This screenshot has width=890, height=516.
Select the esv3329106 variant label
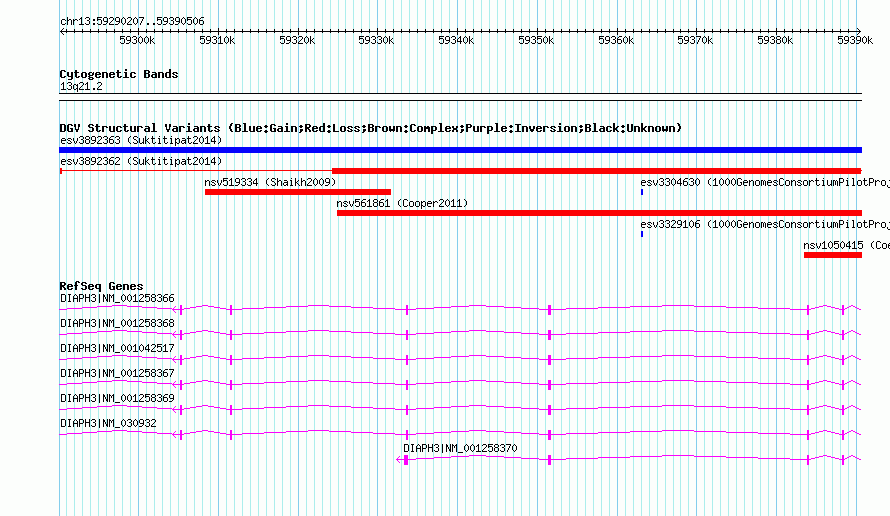tap(765, 224)
